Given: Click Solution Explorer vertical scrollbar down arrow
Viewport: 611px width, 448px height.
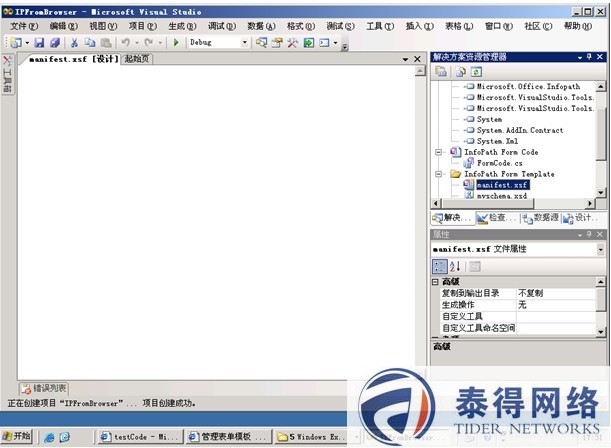Looking at the screenshot, I should point(600,192).
